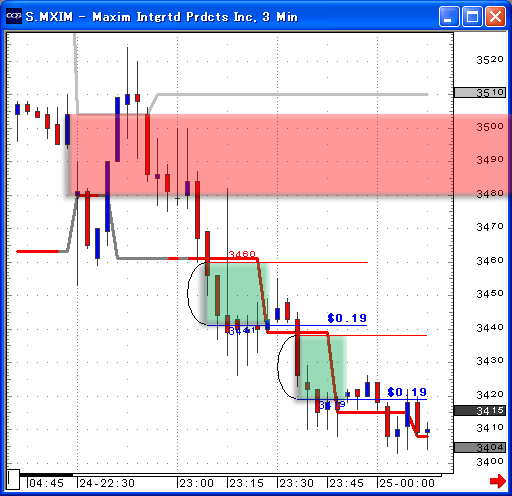Click the 3510 price marker on scale
This screenshot has width=512, height=496.
[480, 92]
